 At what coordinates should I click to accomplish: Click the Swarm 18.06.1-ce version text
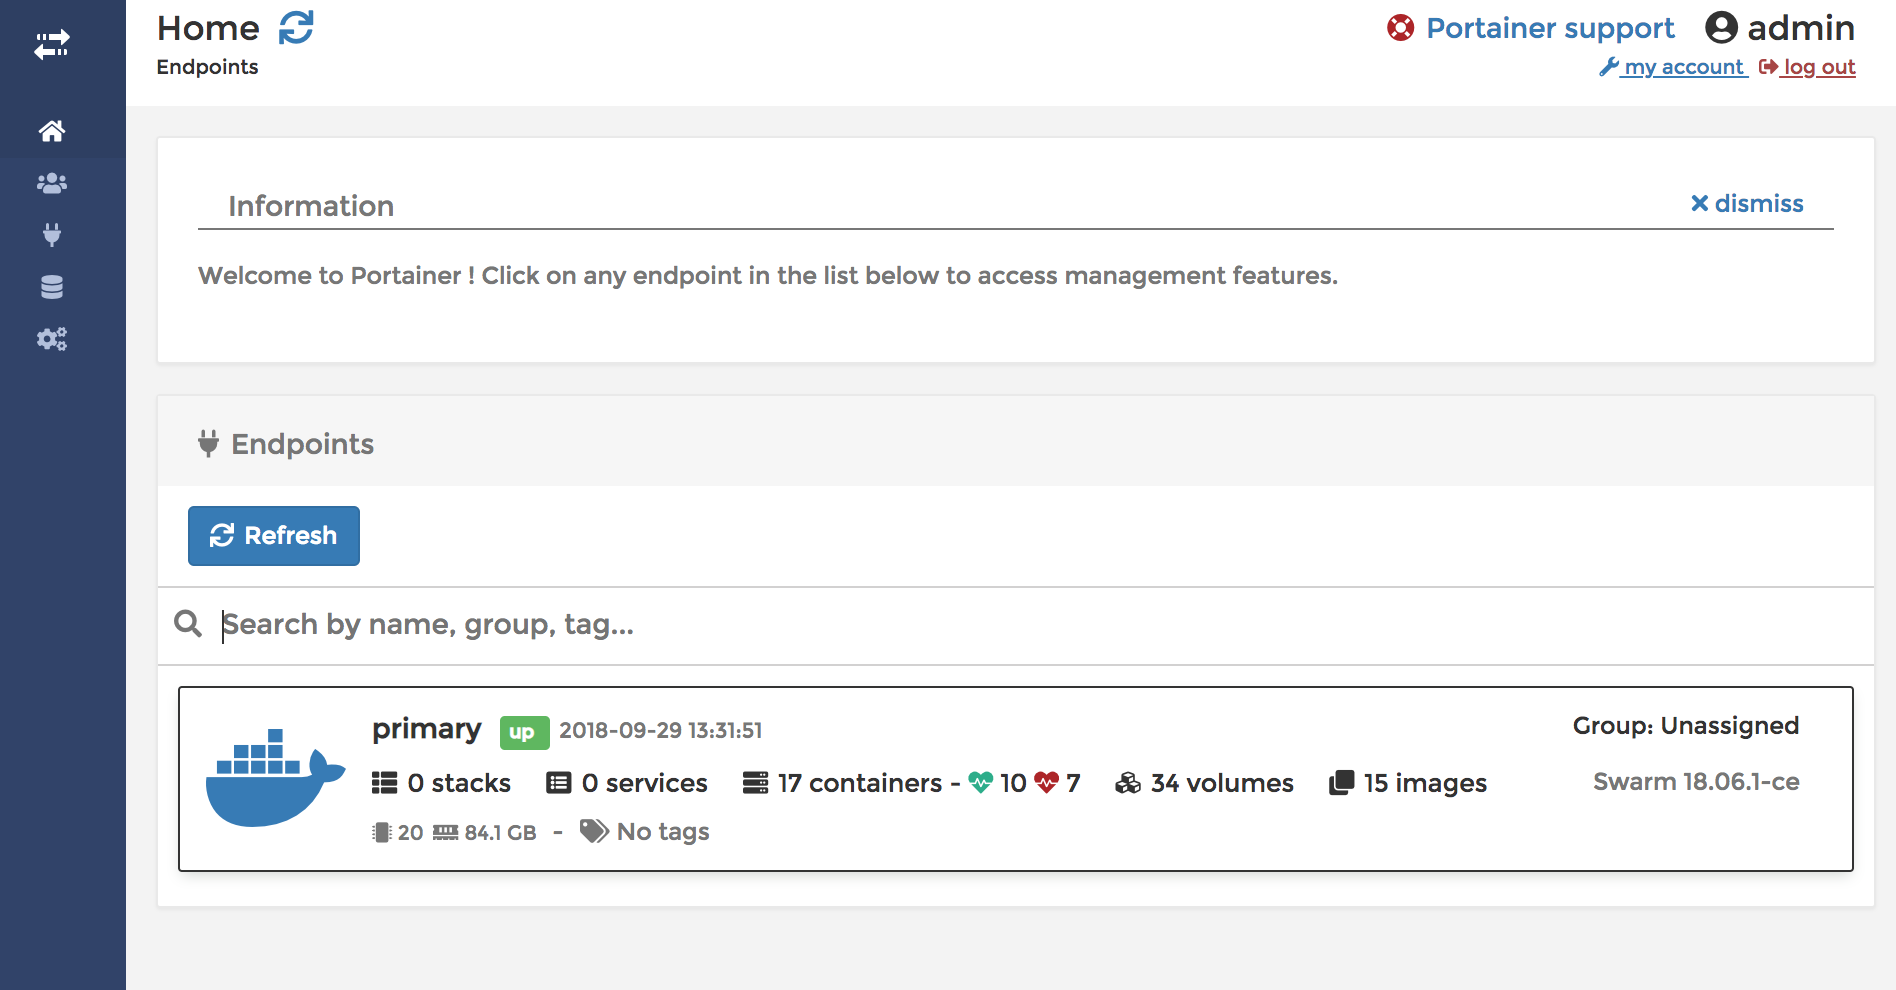(x=1696, y=782)
